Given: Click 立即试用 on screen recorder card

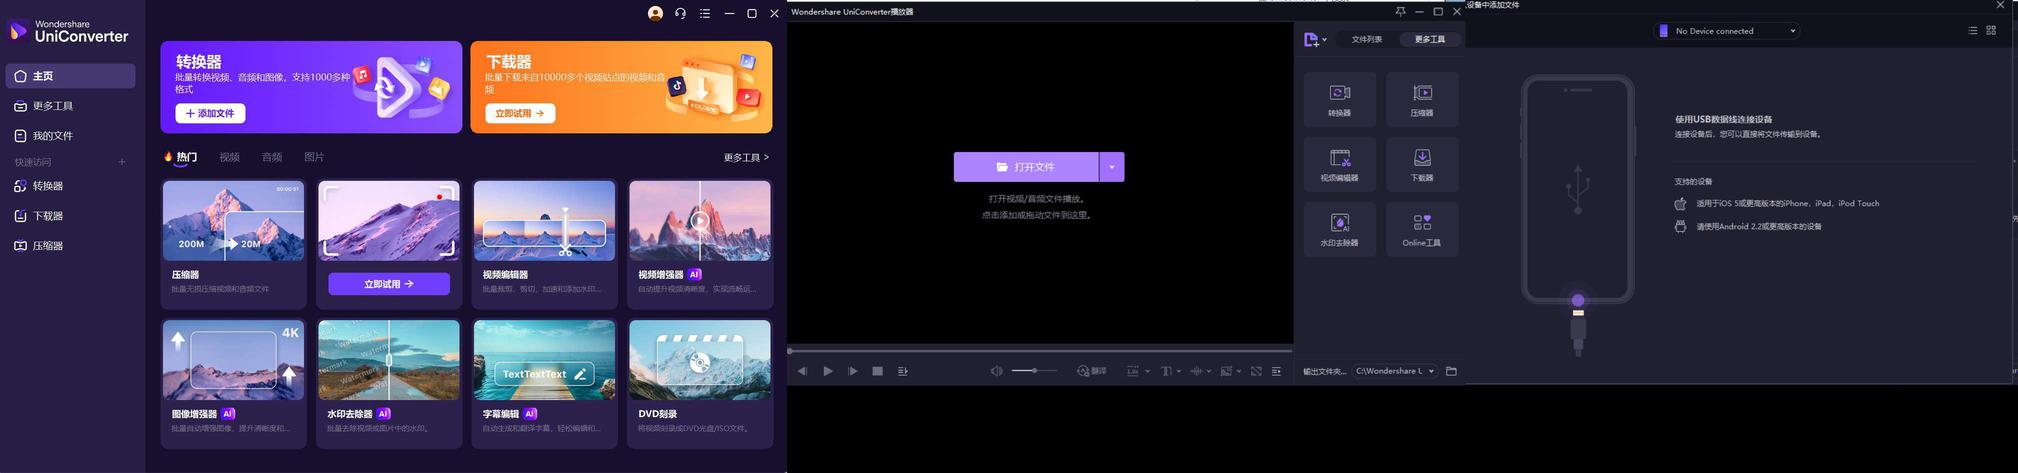Looking at the screenshot, I should [389, 284].
